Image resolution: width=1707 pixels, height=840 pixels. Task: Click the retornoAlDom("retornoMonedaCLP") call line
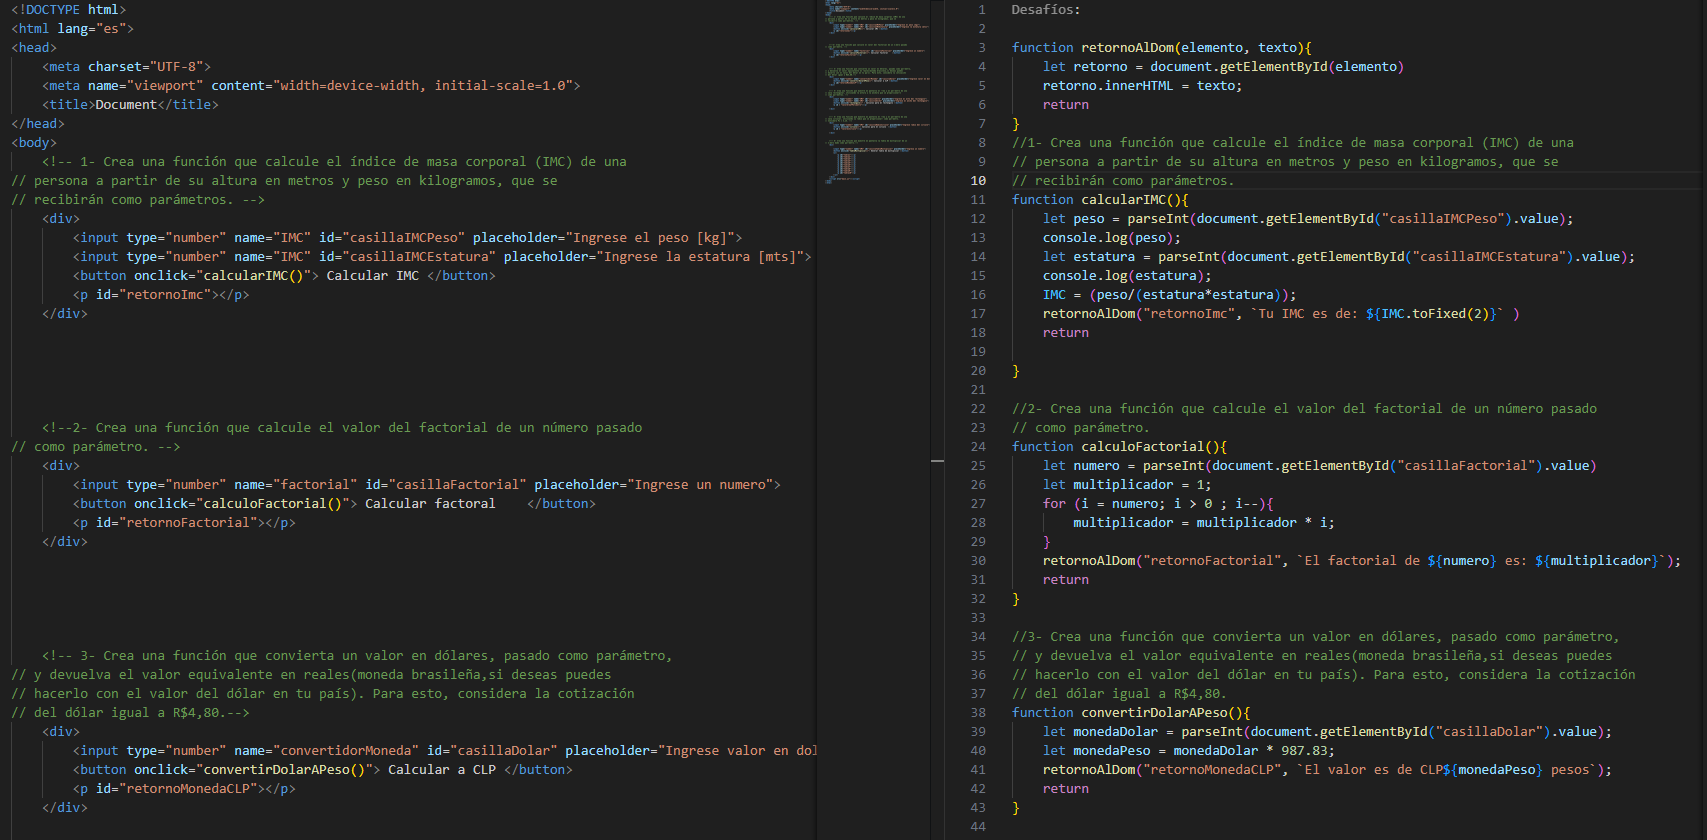point(1327,770)
